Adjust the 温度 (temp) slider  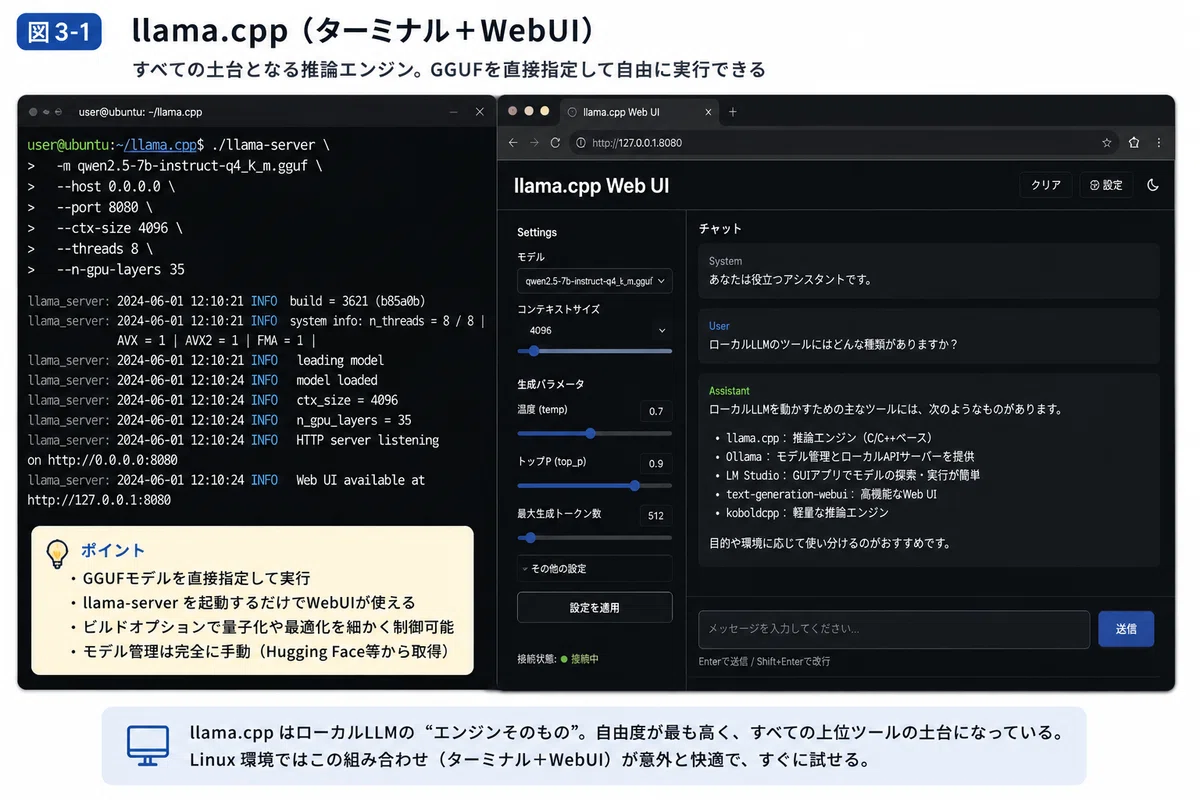(x=595, y=433)
